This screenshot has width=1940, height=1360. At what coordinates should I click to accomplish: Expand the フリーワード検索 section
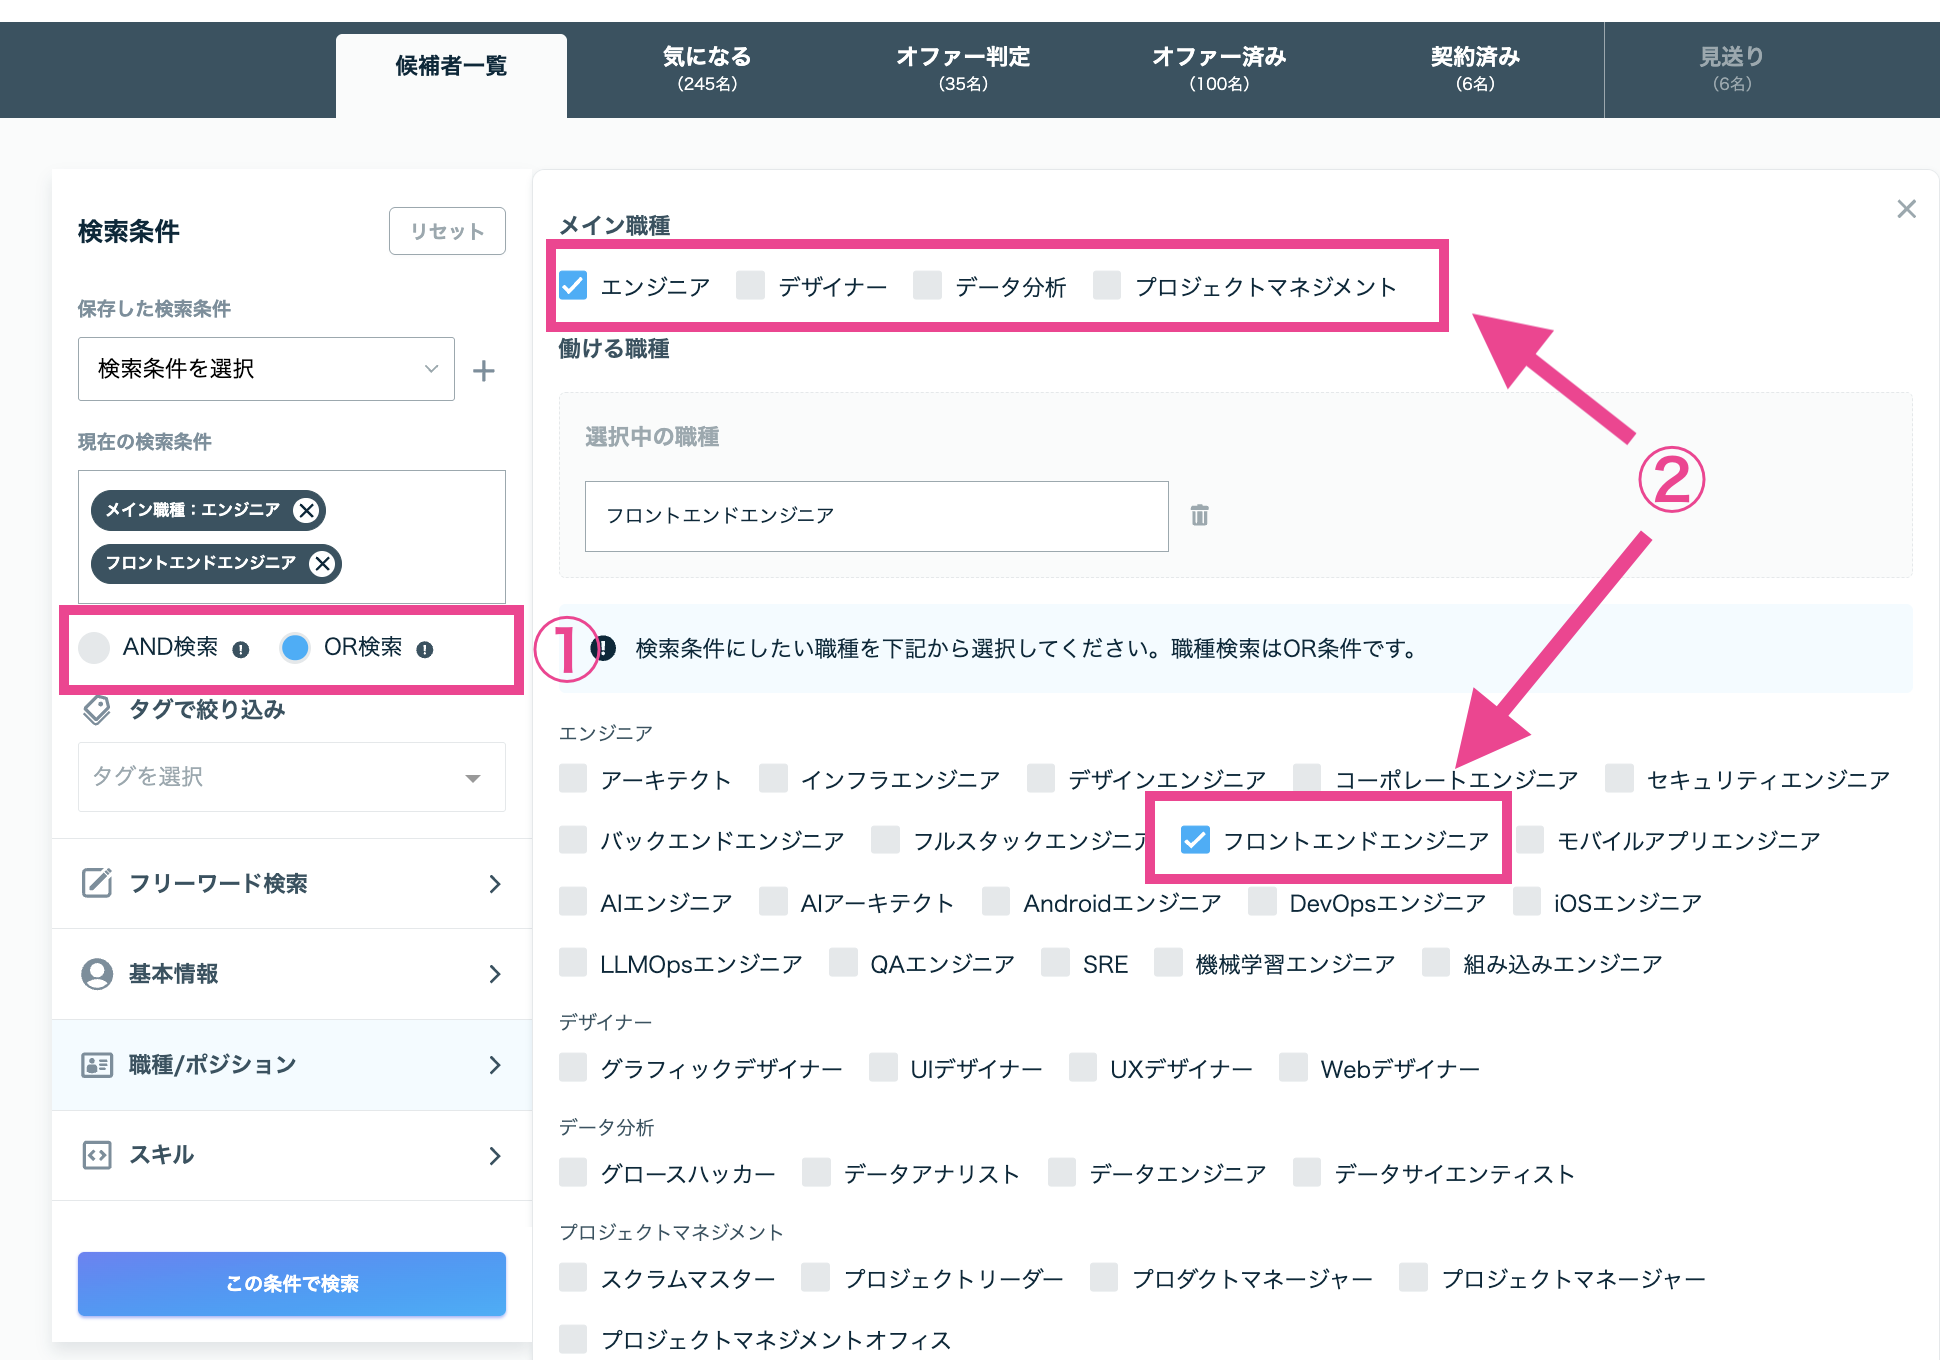[x=292, y=884]
